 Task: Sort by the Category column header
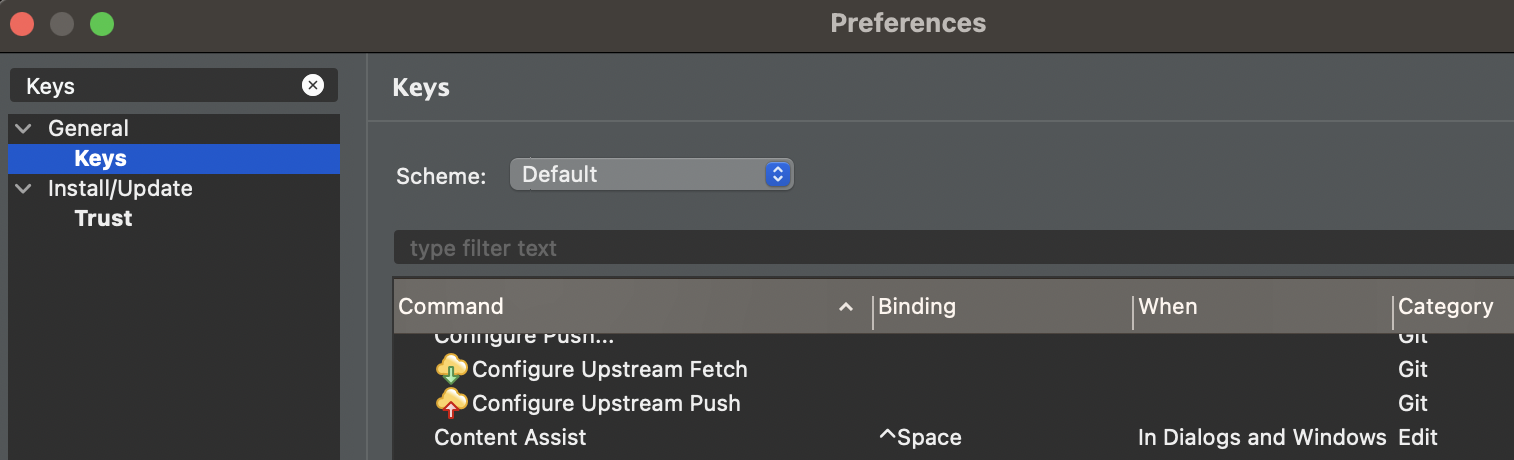(x=1445, y=307)
